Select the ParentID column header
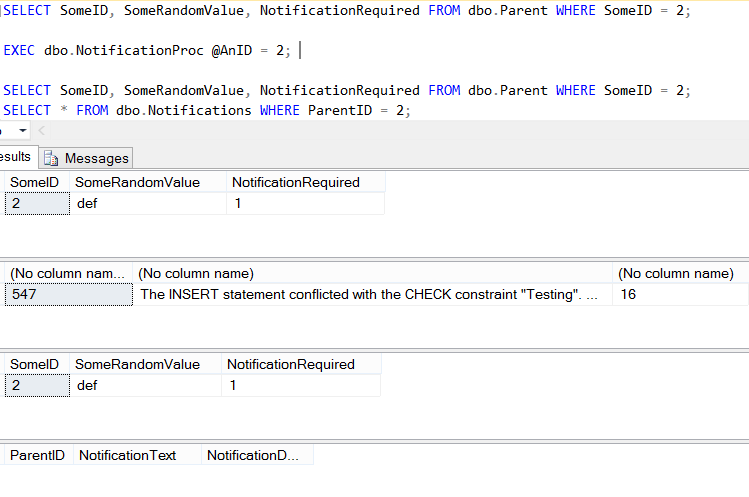Image resolution: width=749 pixels, height=497 pixels. tap(39, 455)
